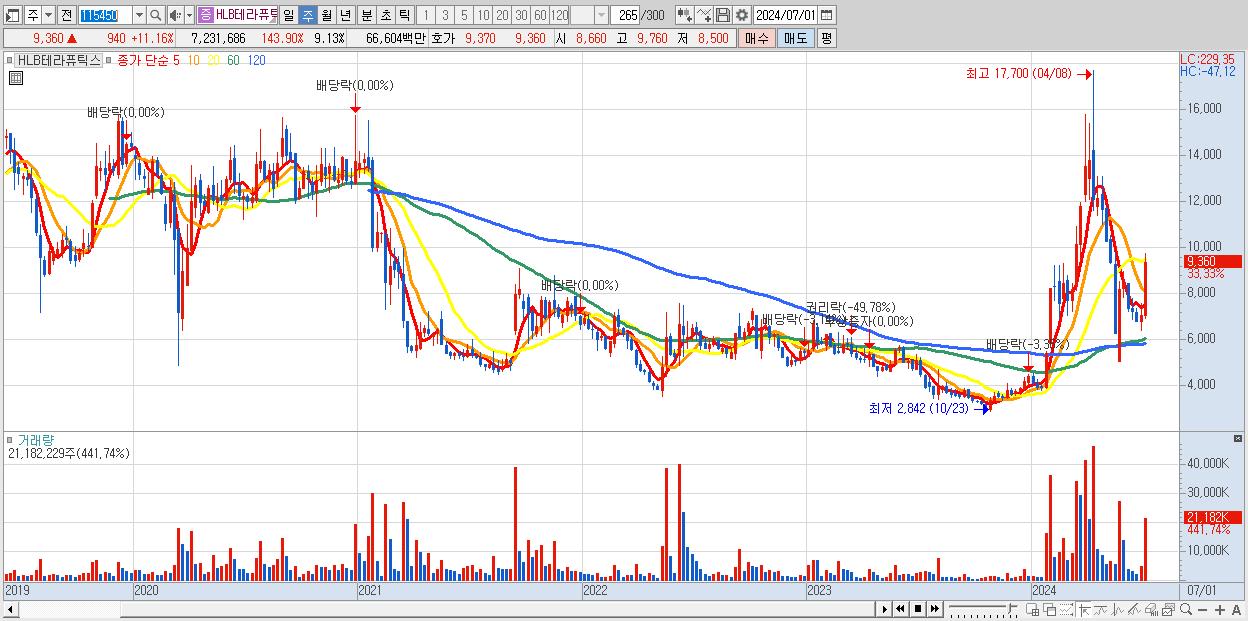Open the calendar date picker icon
The width and height of the screenshot is (1248, 621).
(829, 15)
